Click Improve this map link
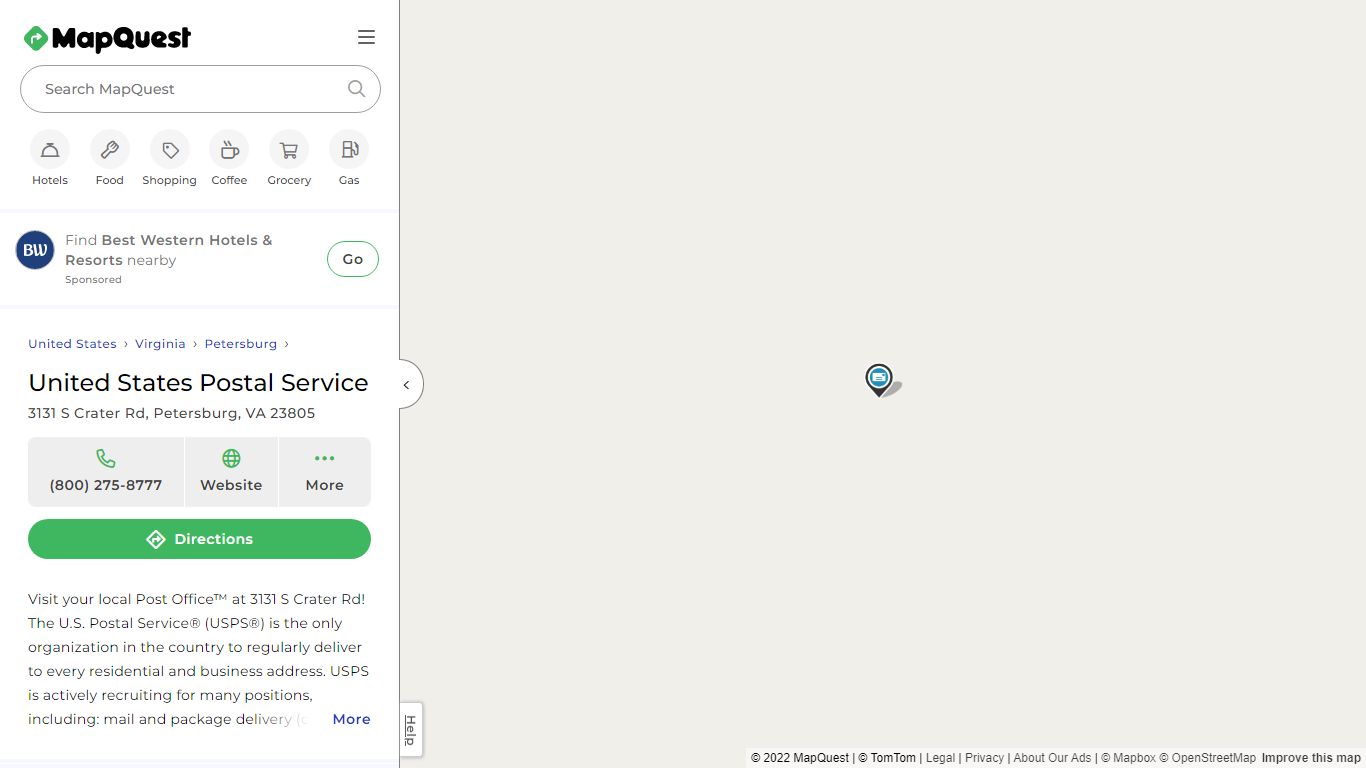1366x768 pixels. click(1311, 758)
